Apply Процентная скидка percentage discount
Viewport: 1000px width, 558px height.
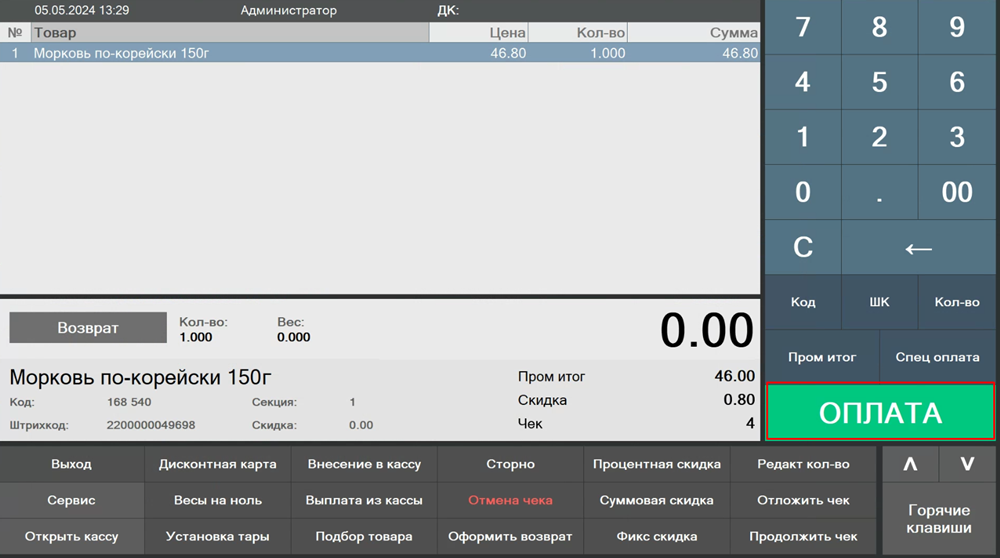[656, 464]
